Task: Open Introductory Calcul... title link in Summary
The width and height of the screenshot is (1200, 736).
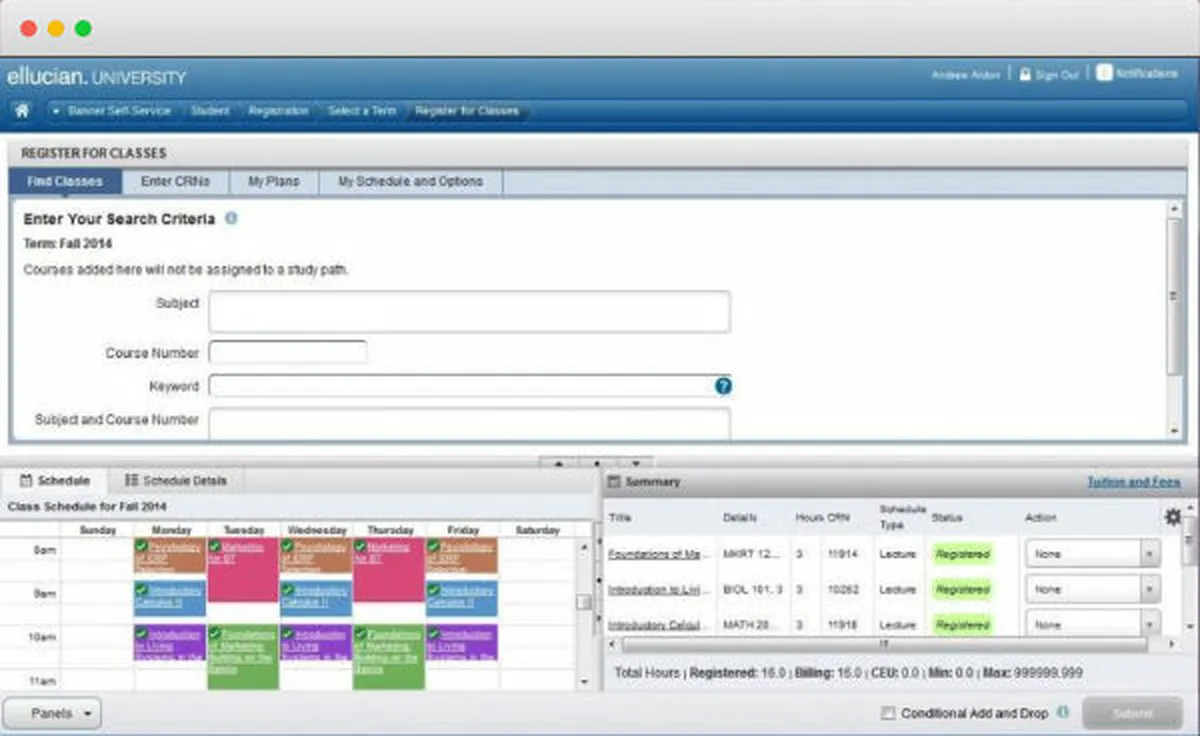Action: point(660,625)
